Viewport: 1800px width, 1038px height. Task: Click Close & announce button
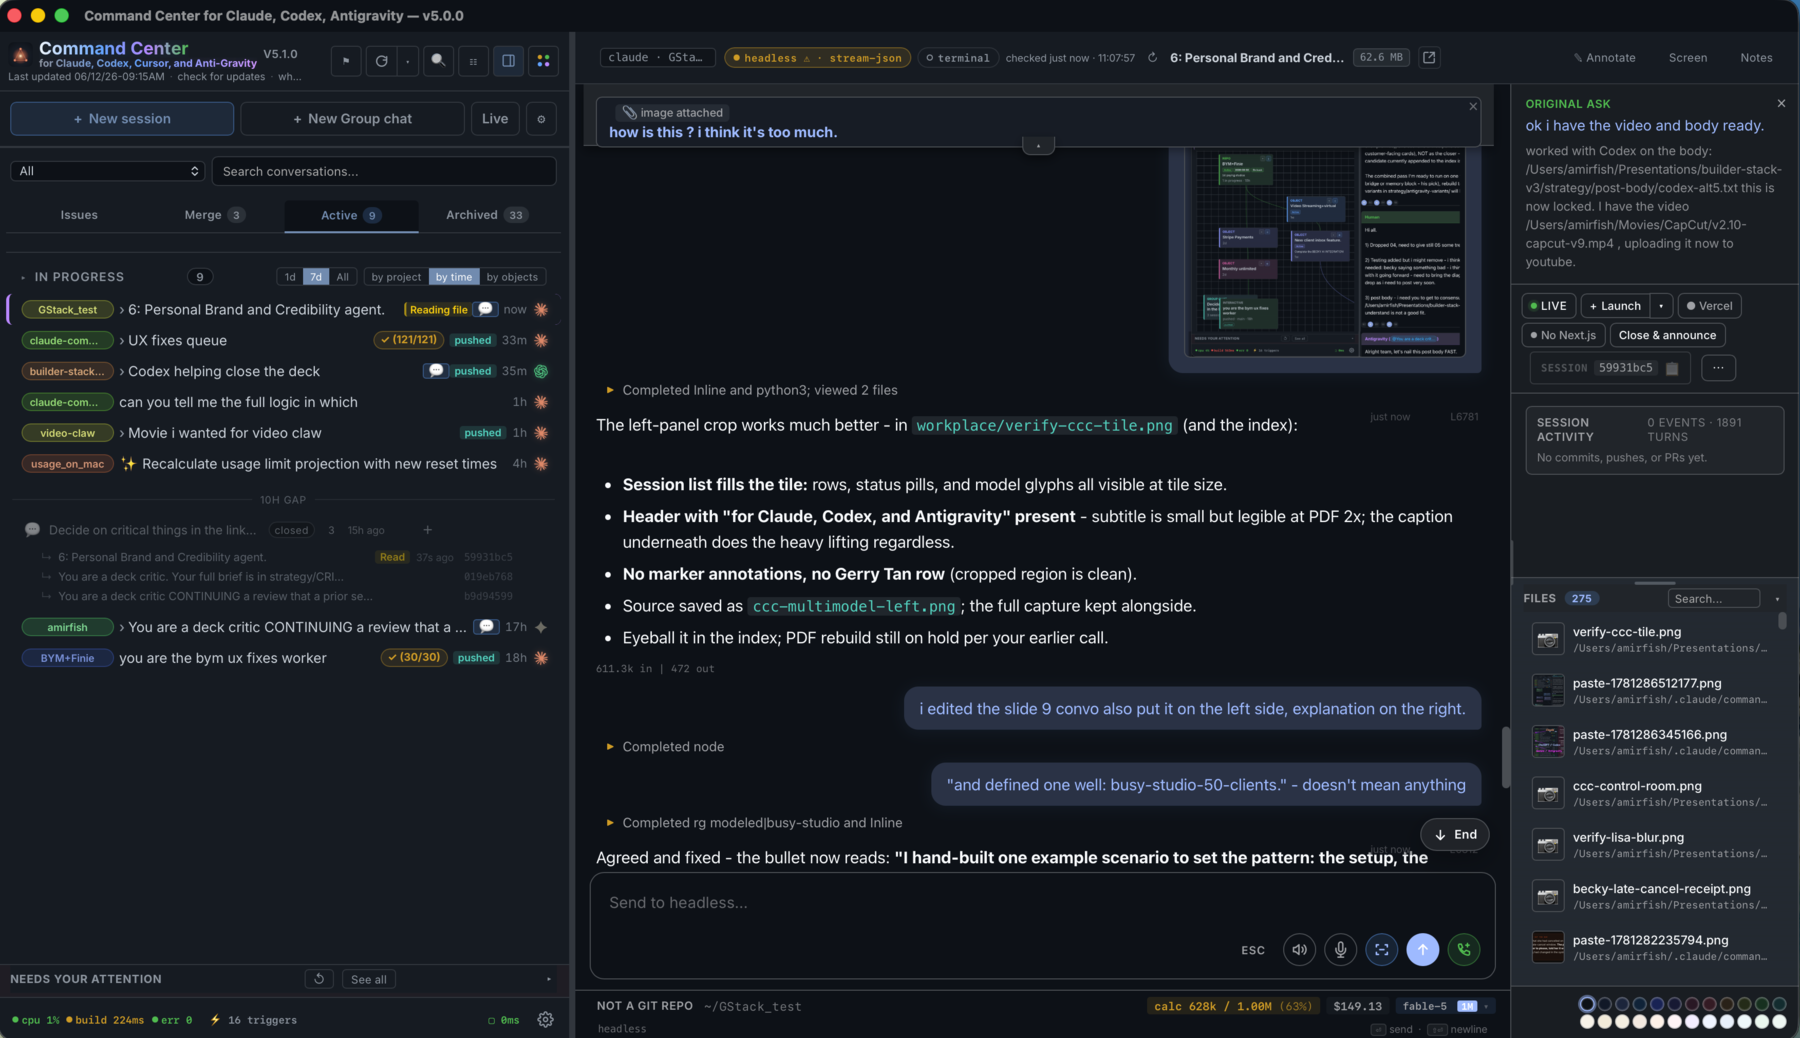tap(1667, 336)
